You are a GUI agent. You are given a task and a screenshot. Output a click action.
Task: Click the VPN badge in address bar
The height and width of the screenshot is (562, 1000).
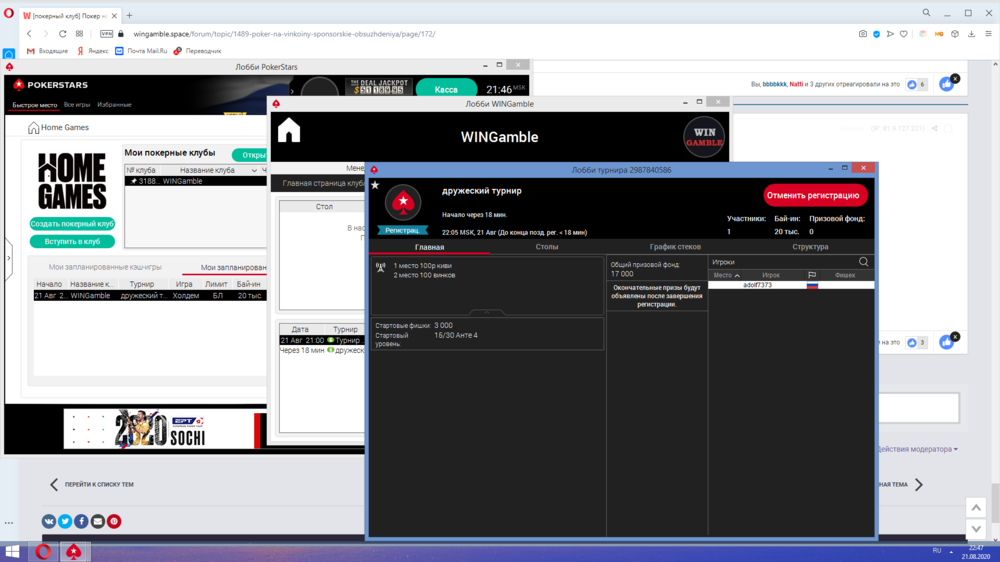[106, 33]
